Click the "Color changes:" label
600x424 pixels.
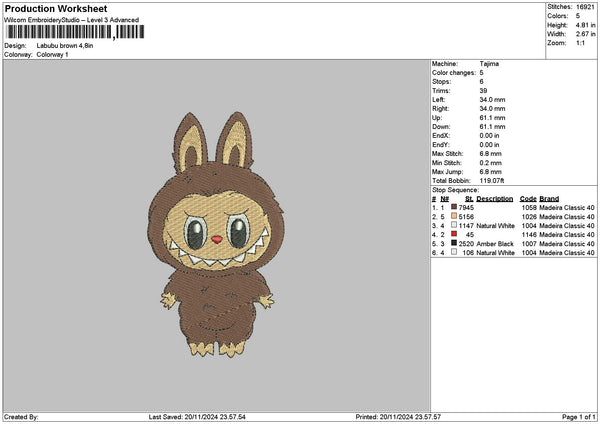pyautogui.click(x=454, y=73)
